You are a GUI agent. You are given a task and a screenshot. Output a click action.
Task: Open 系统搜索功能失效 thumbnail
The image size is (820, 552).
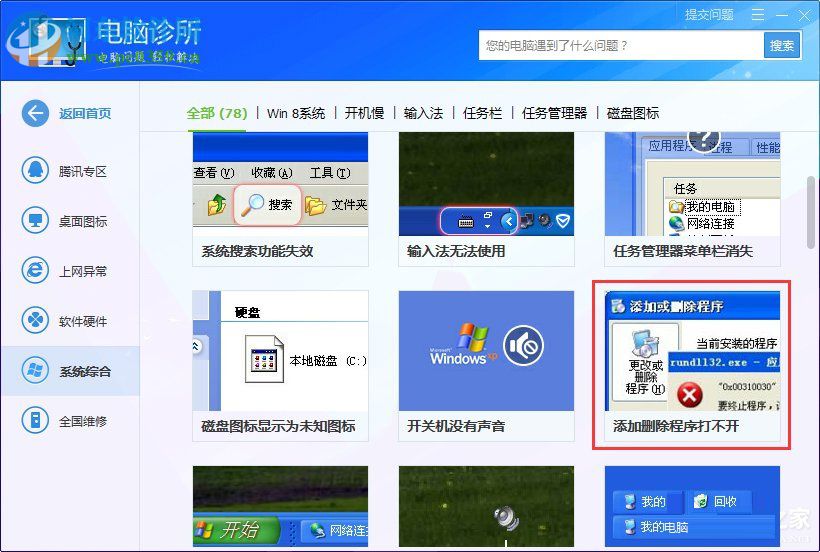280,184
